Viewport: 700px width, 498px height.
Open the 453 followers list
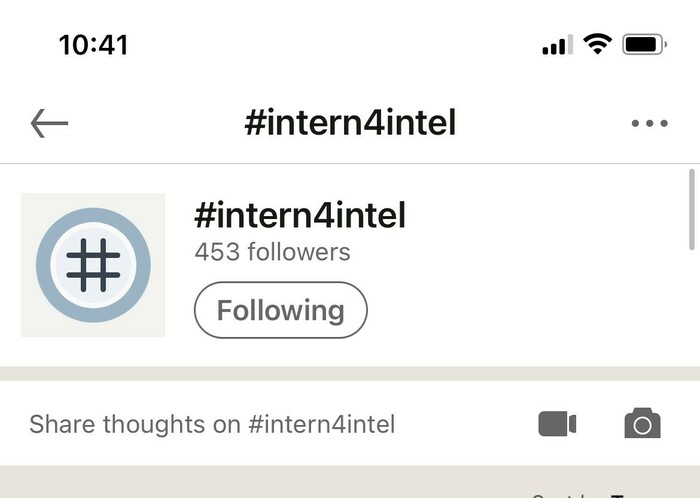[x=272, y=251]
